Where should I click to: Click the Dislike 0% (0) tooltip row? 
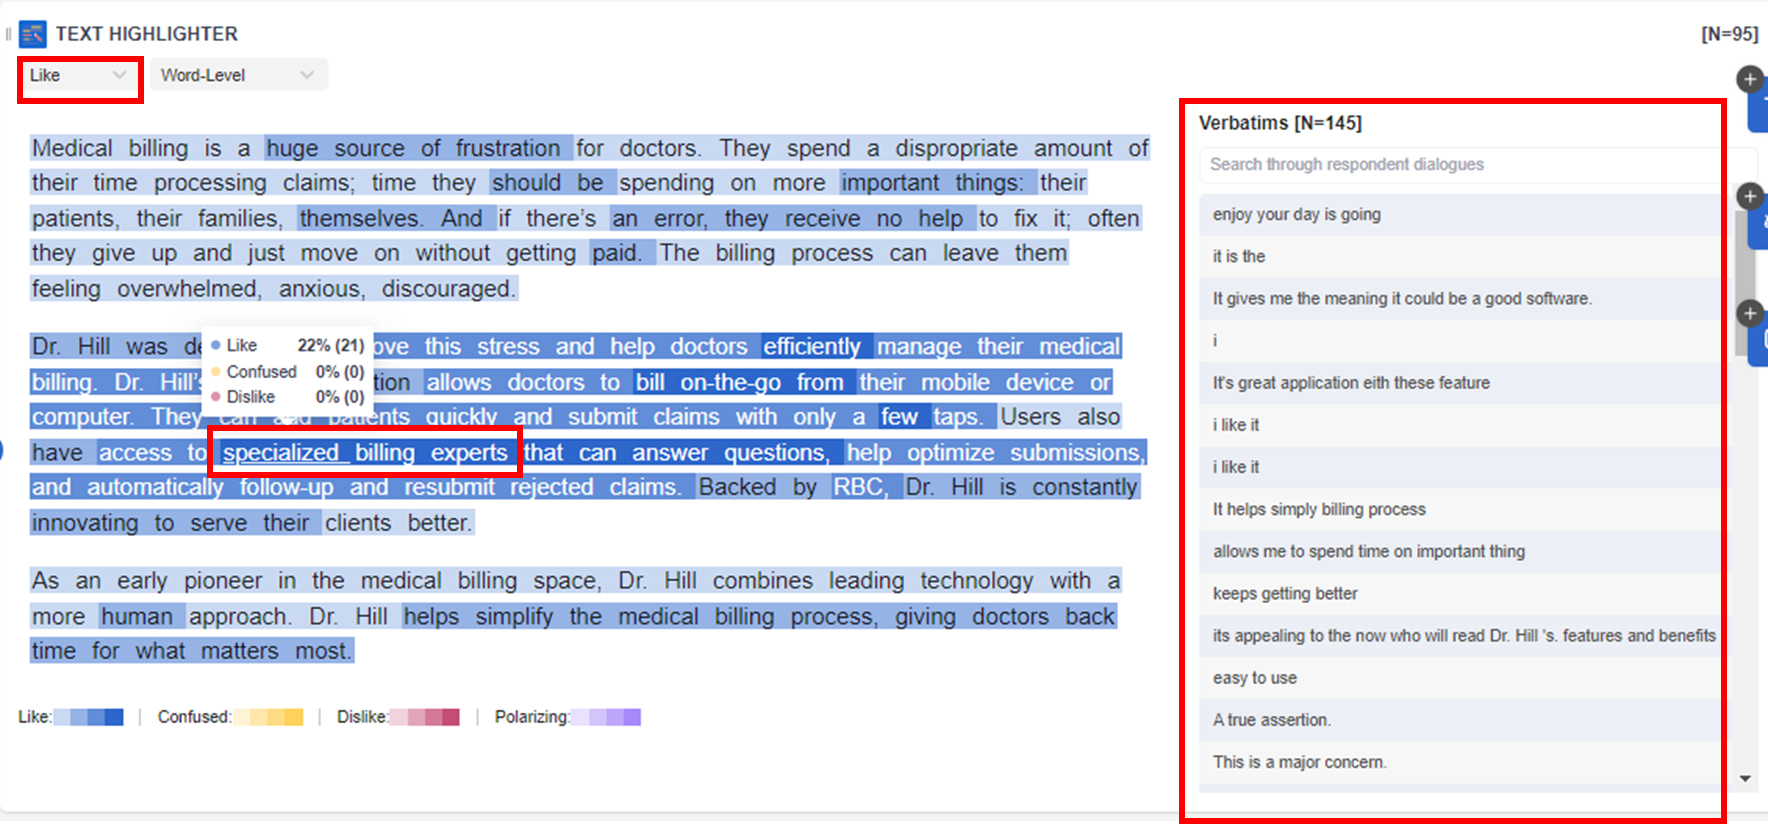point(288,396)
